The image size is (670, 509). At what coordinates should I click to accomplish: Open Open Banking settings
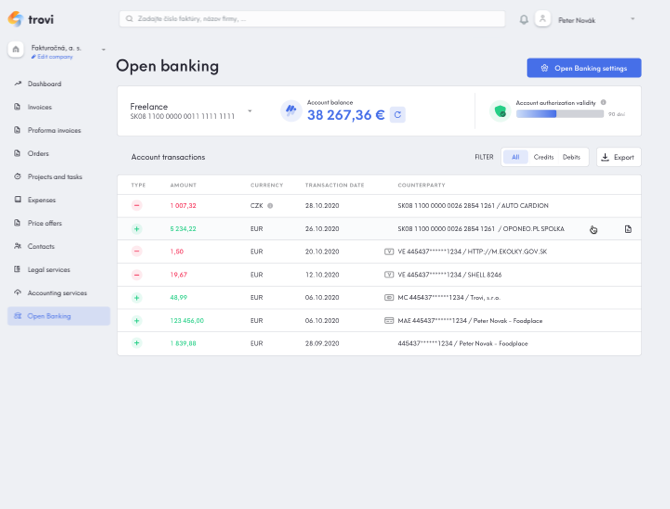point(584,68)
